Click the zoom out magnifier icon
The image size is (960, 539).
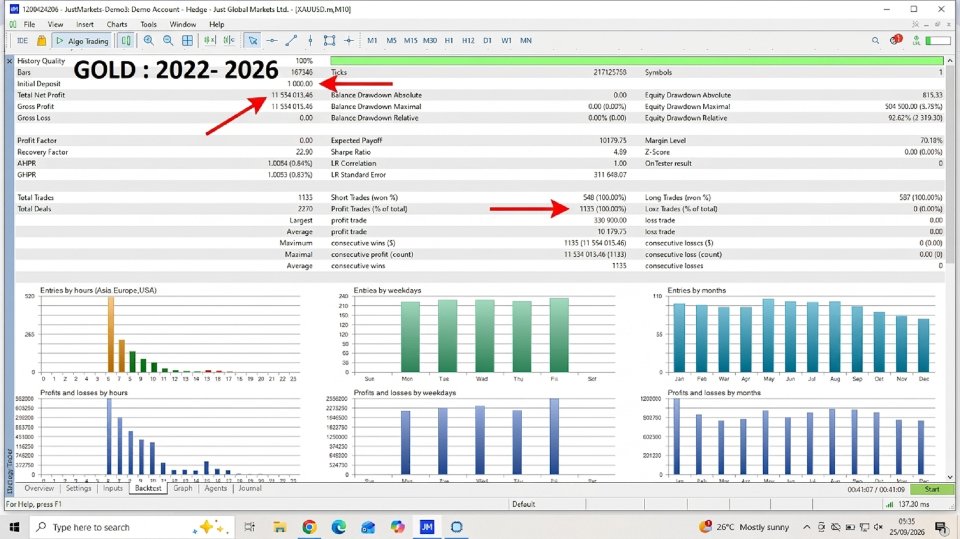coord(168,40)
